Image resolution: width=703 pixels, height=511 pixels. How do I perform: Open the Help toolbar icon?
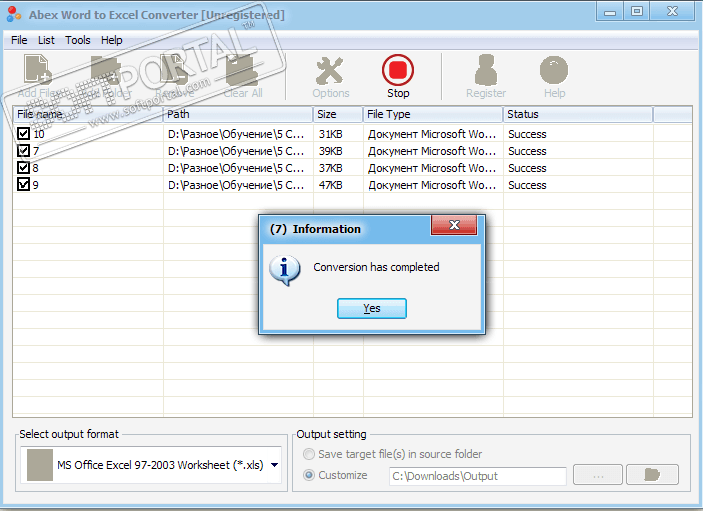click(x=554, y=70)
